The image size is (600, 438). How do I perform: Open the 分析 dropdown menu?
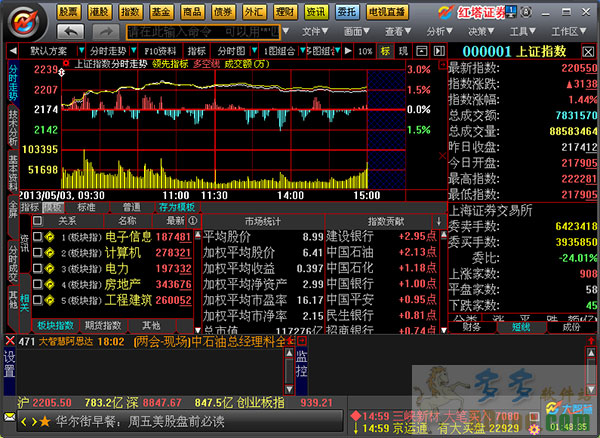tap(440, 31)
